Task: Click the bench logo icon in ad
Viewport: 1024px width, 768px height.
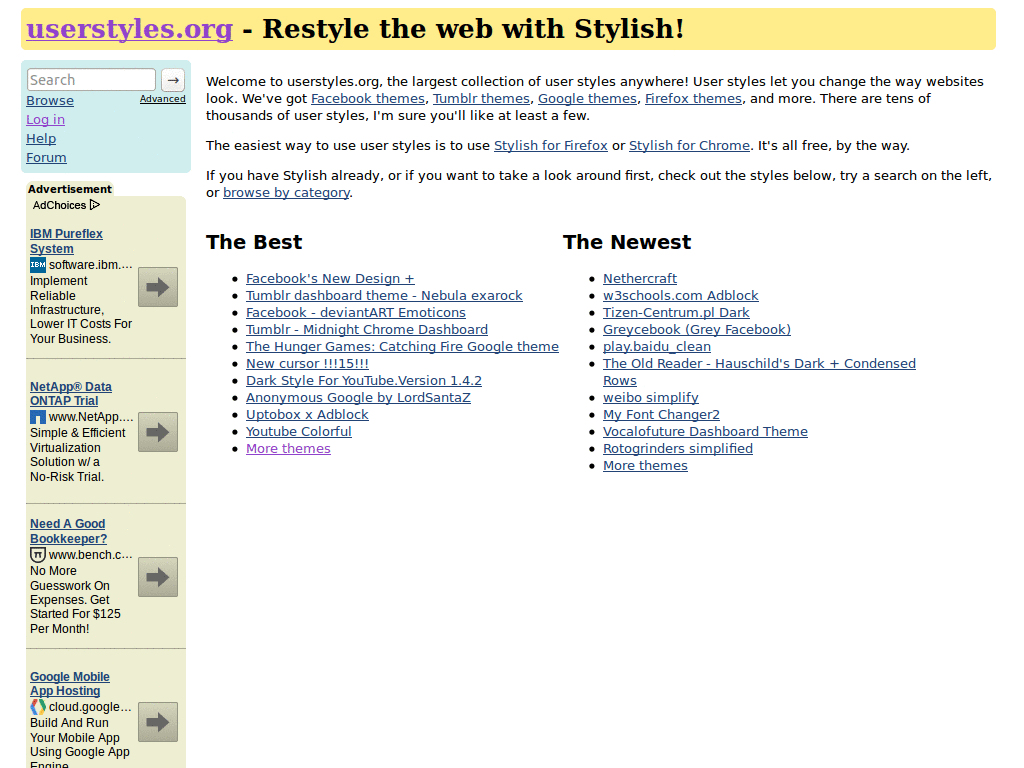Action: click(38, 555)
